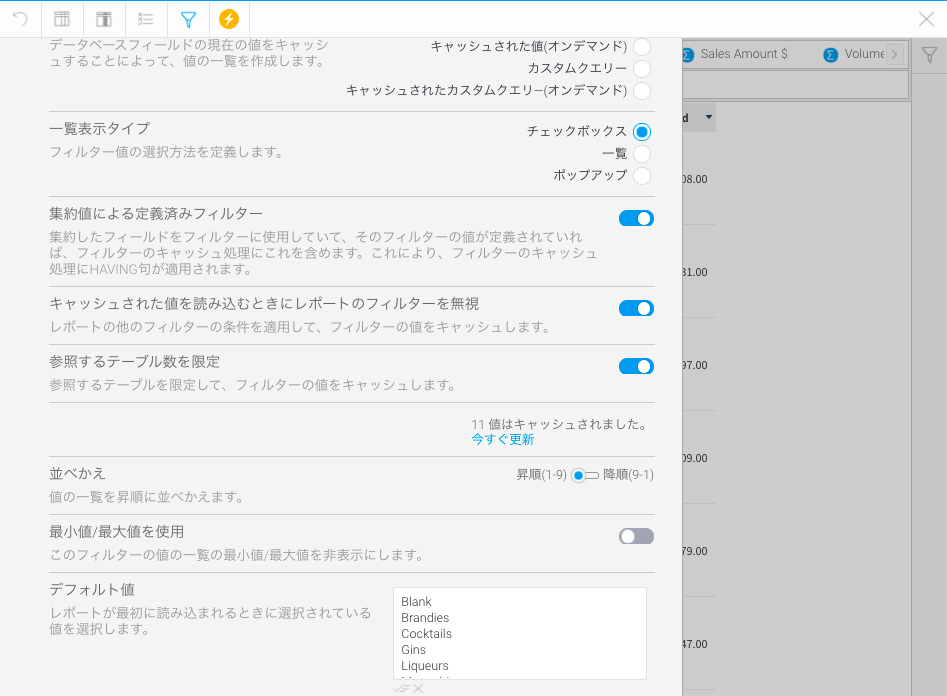Click the blue funnel filter icon

(x=188, y=19)
